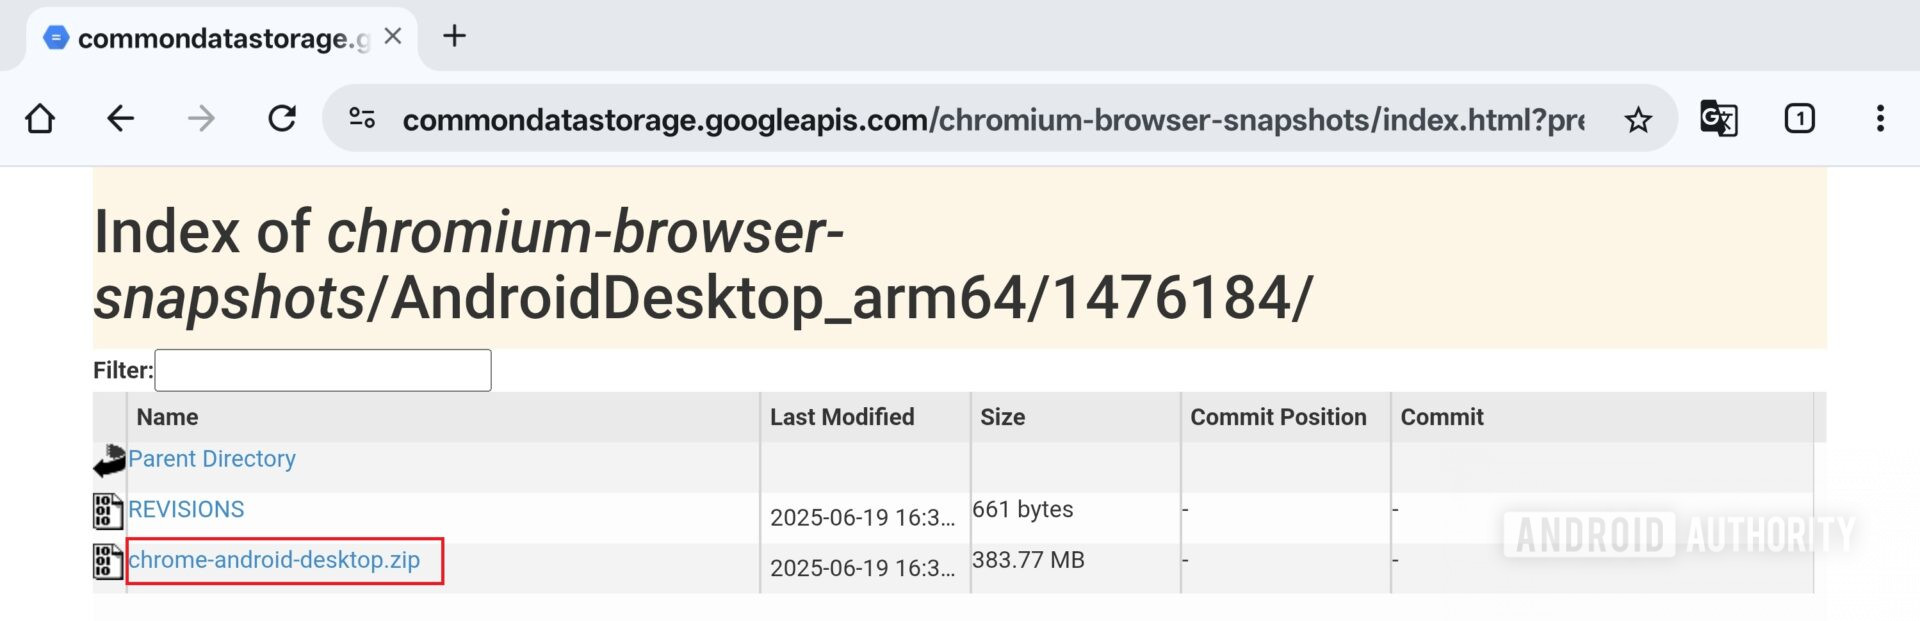Open a new tab with plus button
Screen dimensions: 1920x621
455,36
